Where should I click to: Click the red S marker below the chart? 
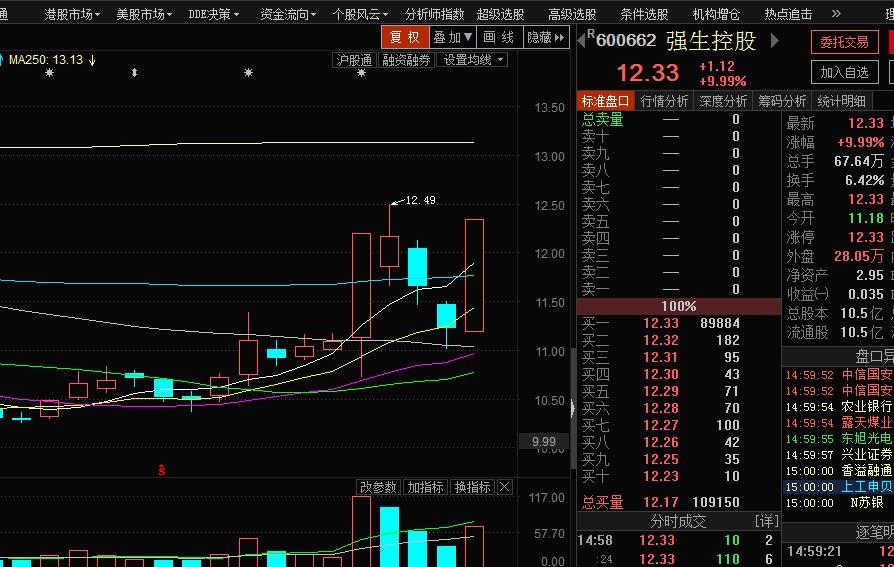click(x=162, y=470)
